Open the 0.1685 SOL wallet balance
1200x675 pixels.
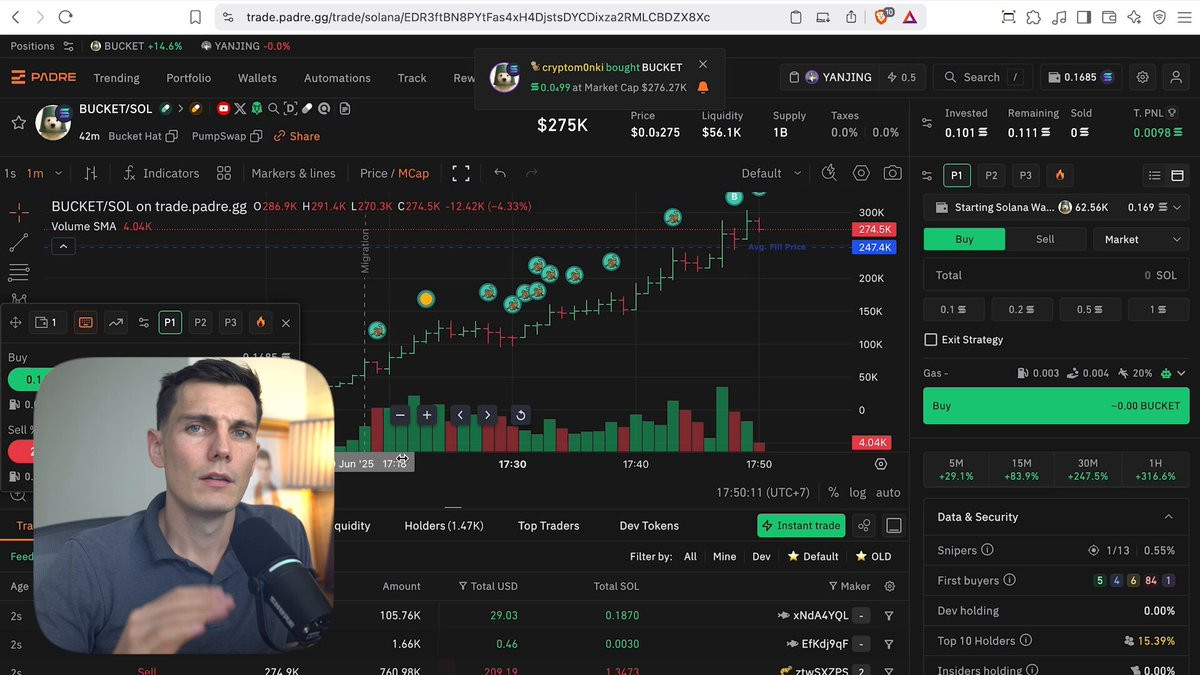[1081, 77]
